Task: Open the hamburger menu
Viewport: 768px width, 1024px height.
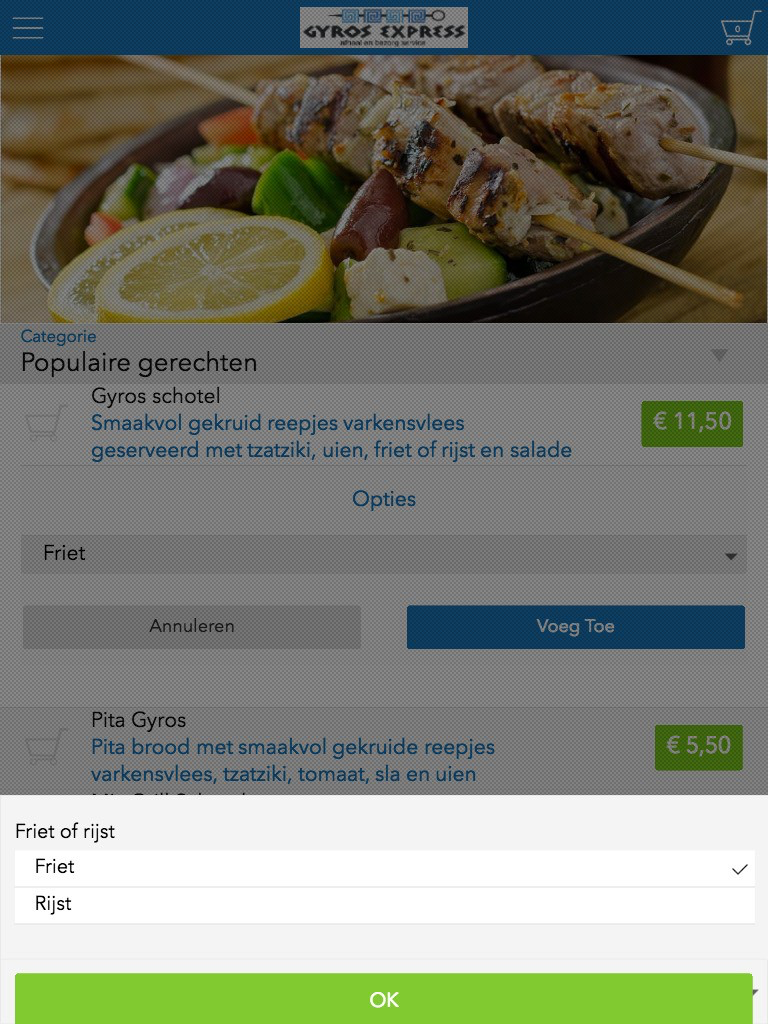Action: click(28, 27)
